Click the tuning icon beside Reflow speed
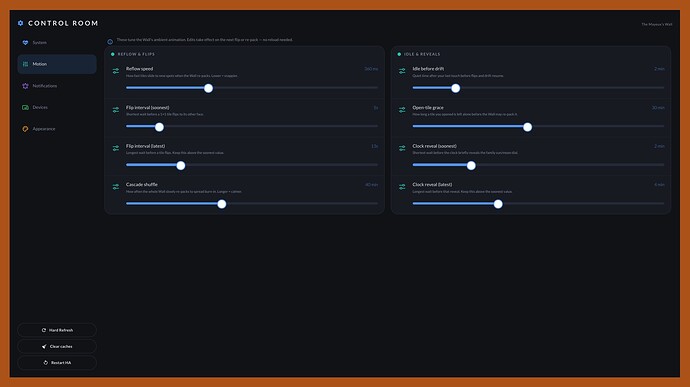Screen dimensions: 690x387 [x=116, y=71]
